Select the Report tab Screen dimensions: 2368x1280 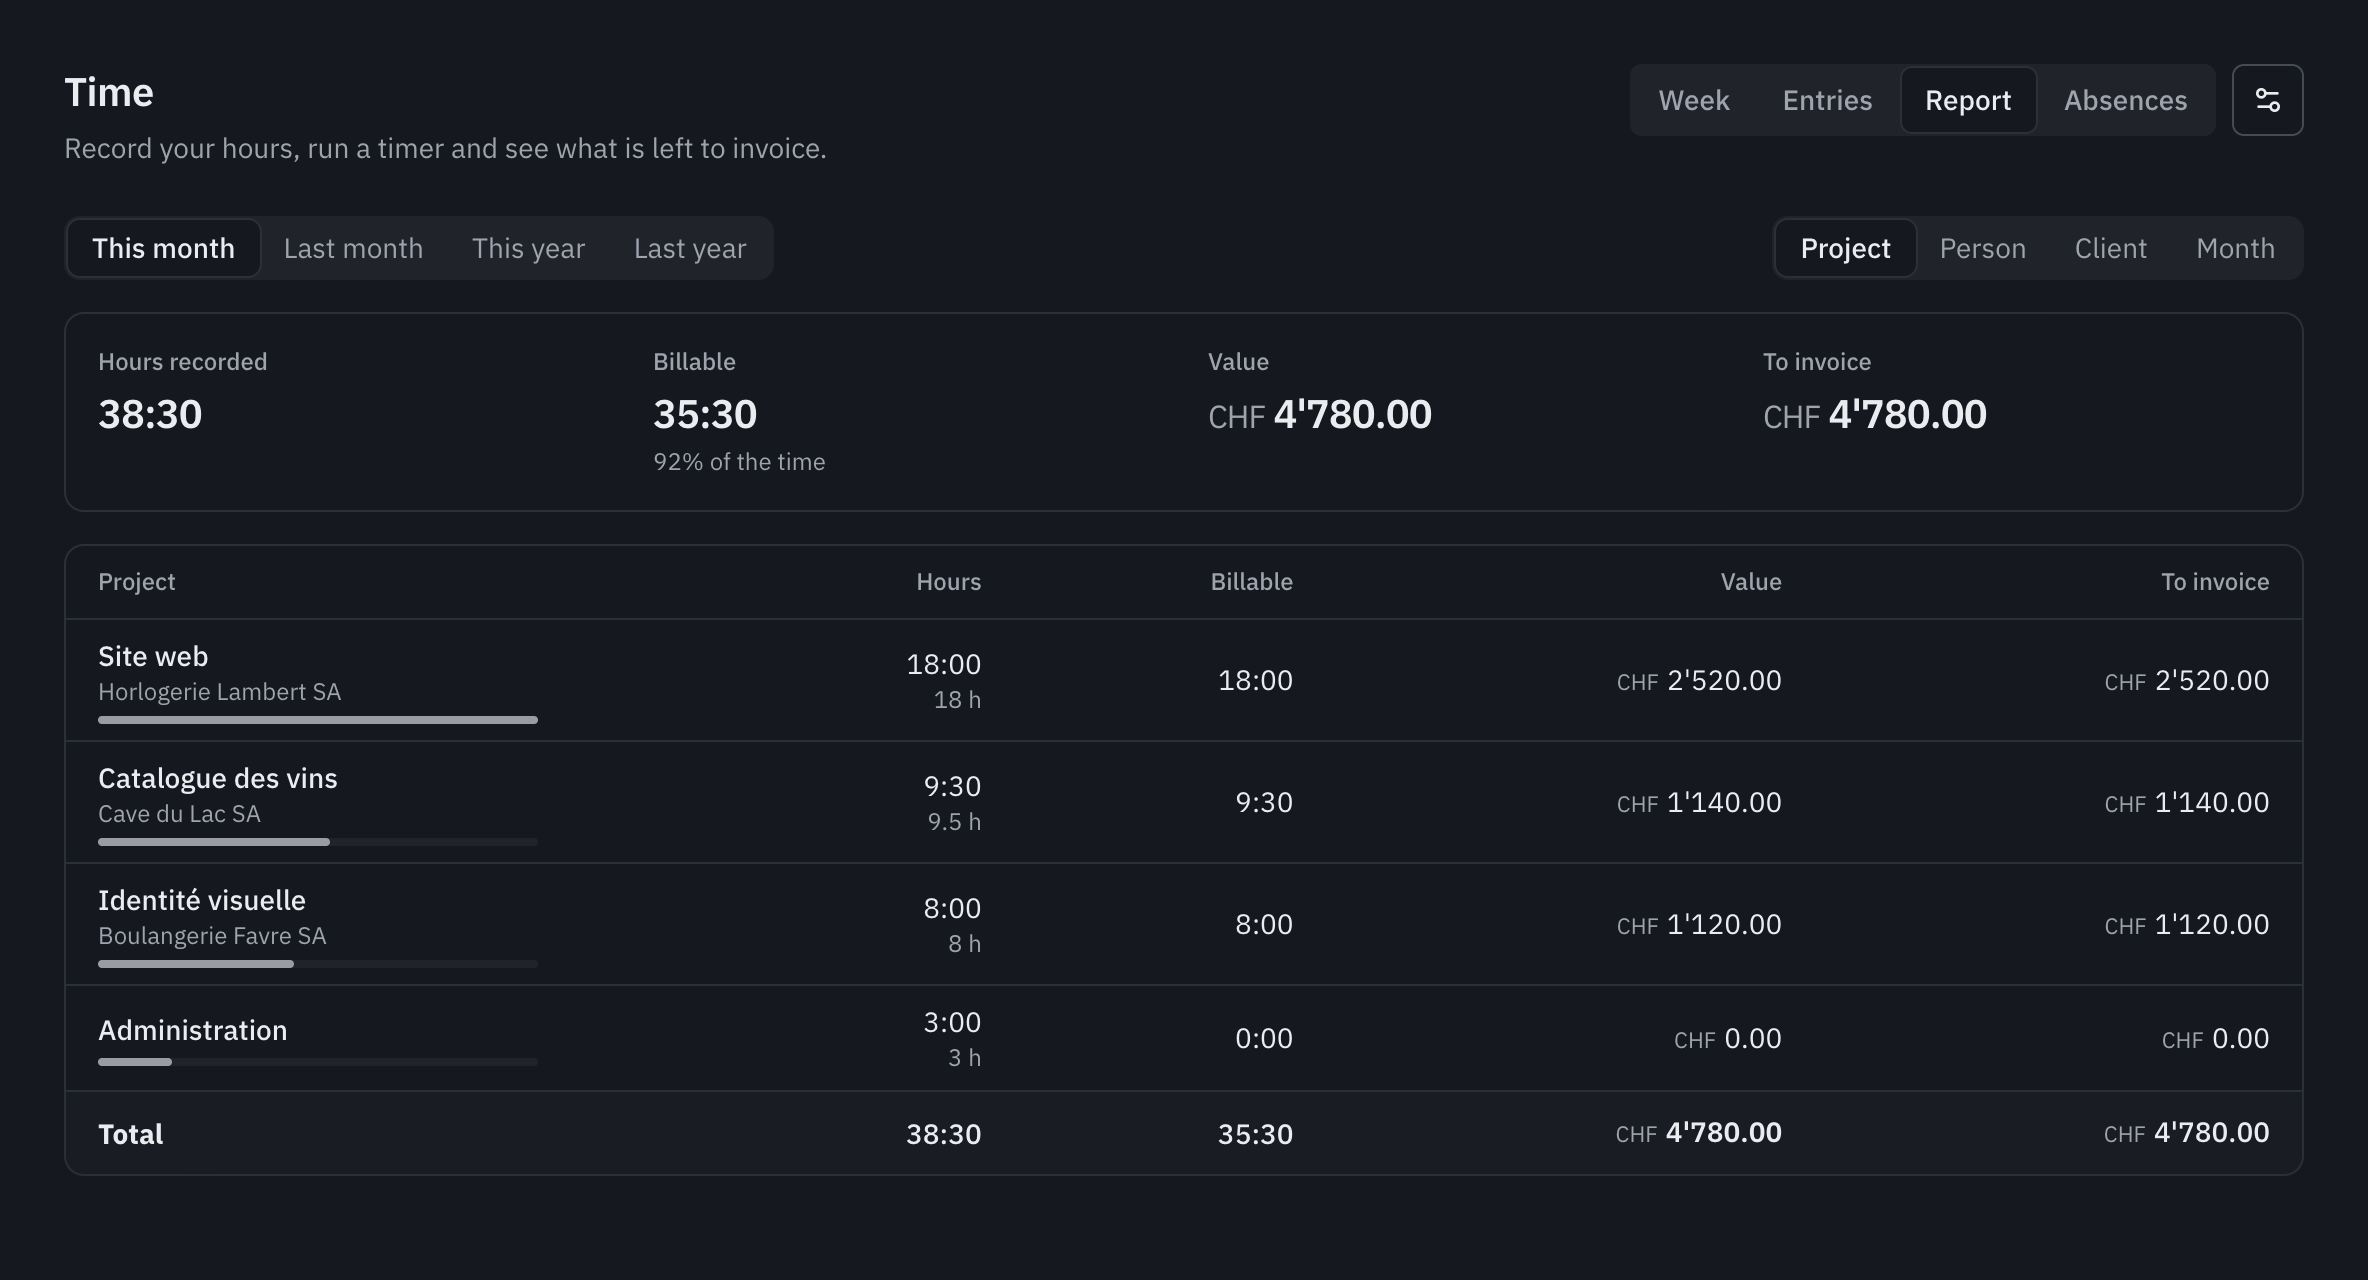point(1968,100)
